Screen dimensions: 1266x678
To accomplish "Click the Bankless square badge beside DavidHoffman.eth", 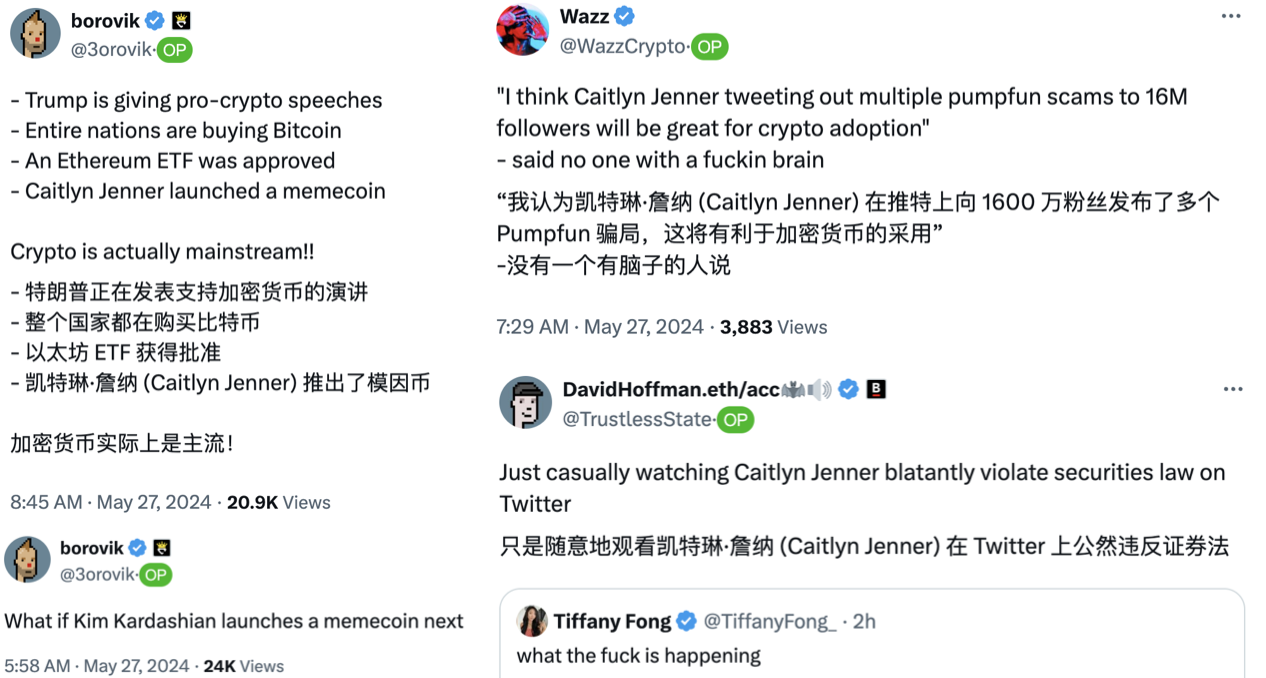I will [x=878, y=390].
